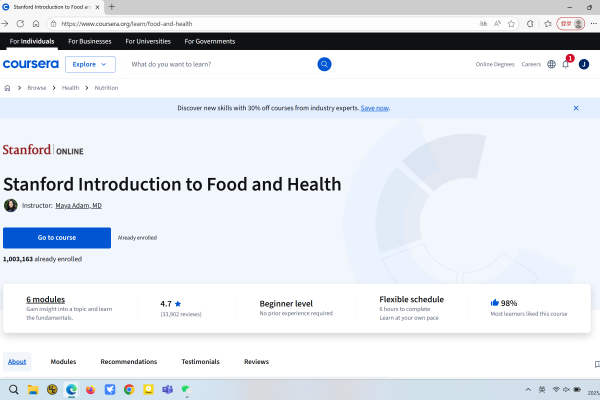
Task: Click the home breadcrumb icon
Action: click(x=7, y=88)
